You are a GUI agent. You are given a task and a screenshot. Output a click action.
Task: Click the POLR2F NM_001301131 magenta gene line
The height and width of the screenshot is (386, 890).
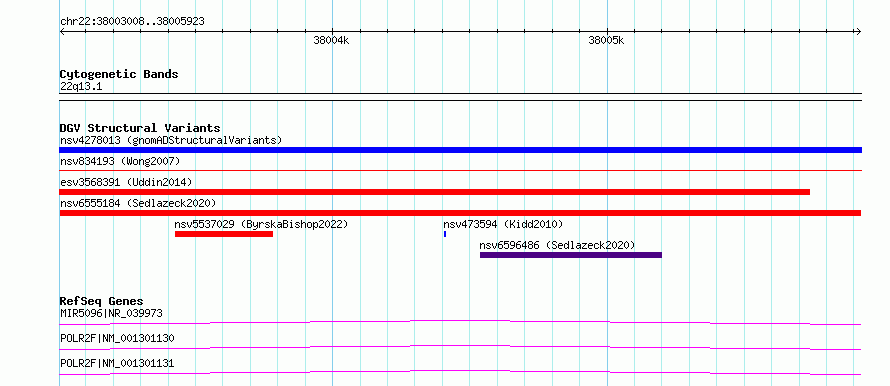[460, 372]
